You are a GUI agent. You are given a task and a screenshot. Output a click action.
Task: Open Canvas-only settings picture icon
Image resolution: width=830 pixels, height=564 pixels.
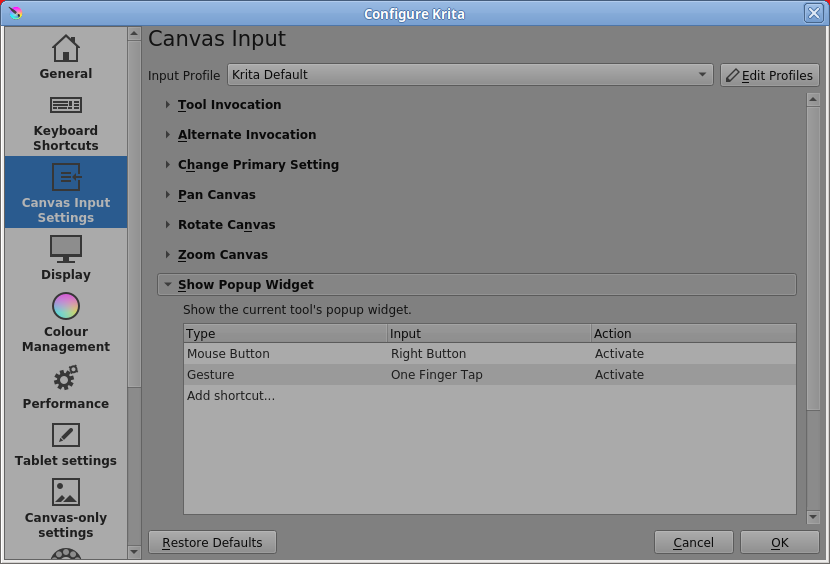tap(66, 492)
